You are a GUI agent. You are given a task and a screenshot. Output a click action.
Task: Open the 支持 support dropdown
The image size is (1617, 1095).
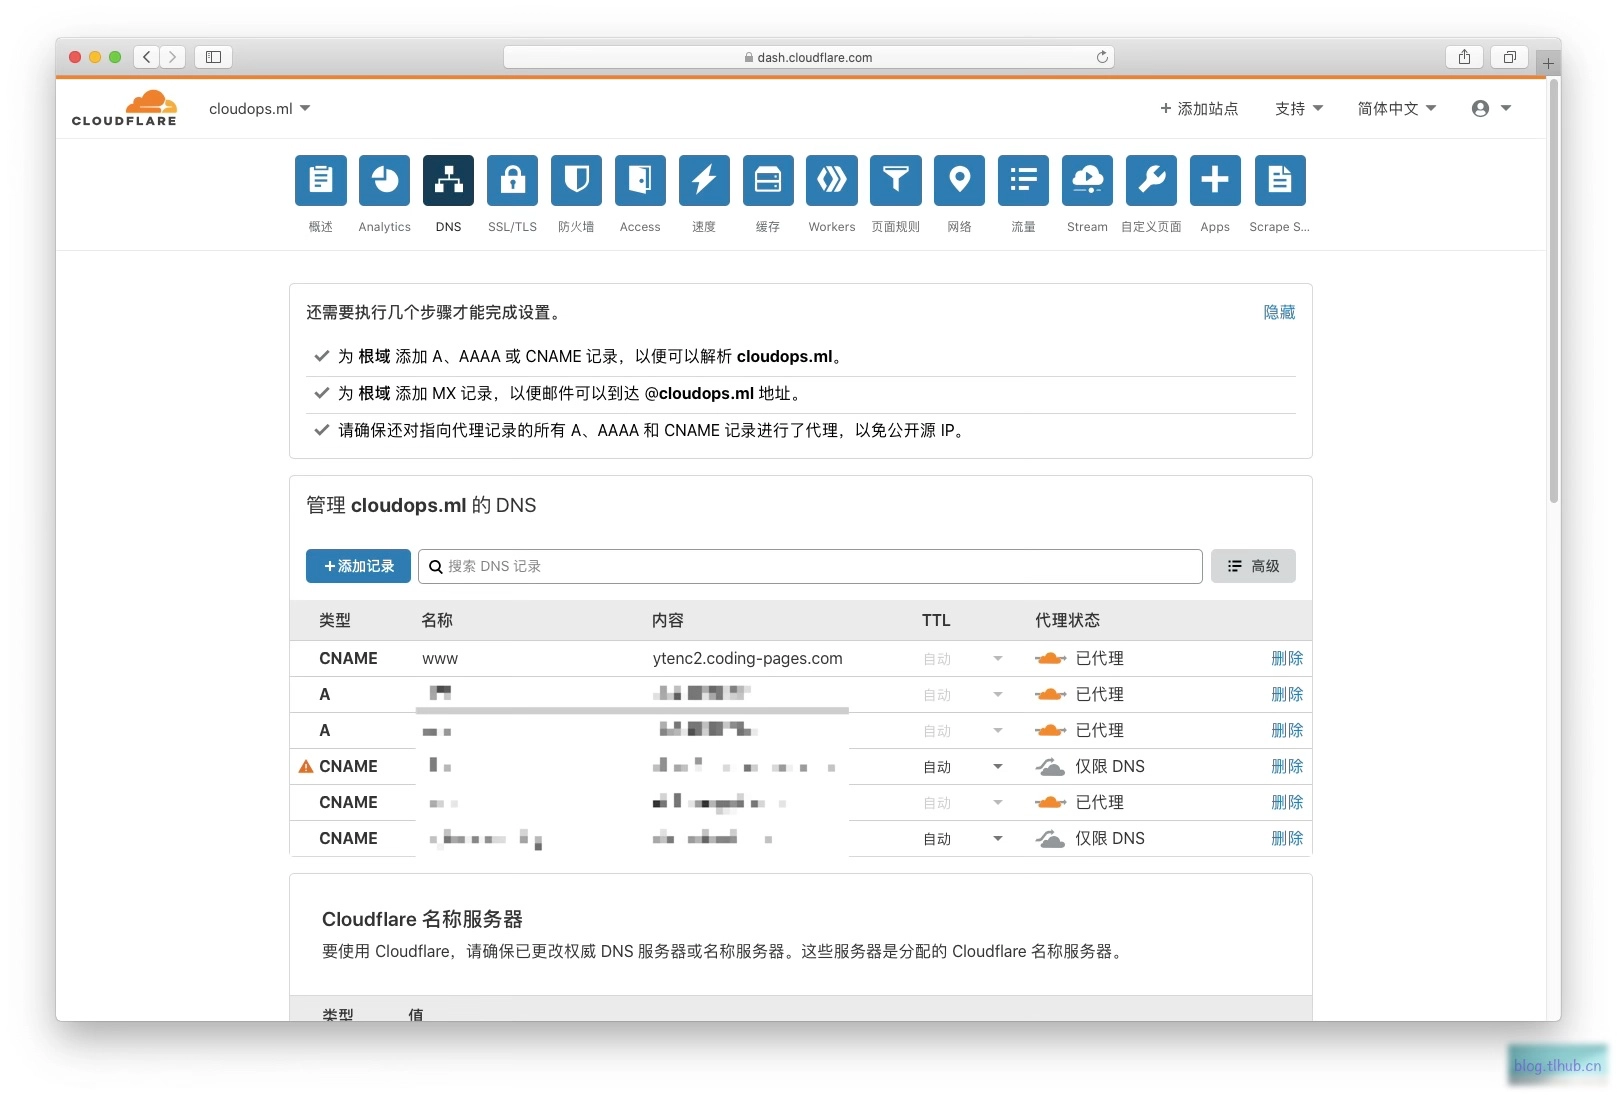[1298, 108]
